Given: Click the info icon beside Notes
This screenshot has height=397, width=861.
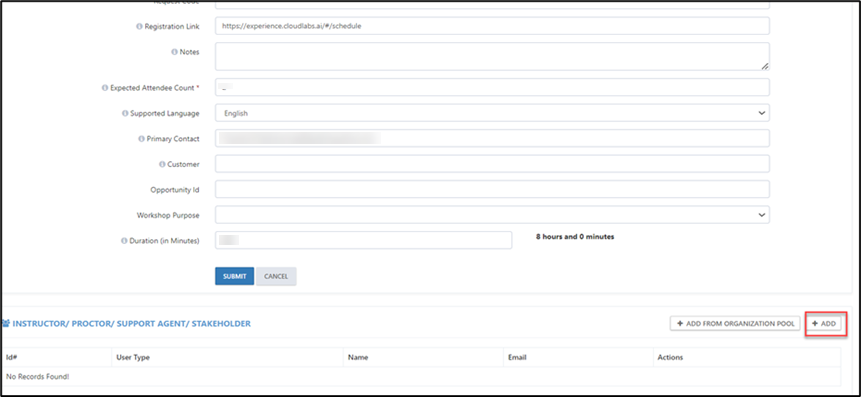Looking at the screenshot, I should point(175,52).
